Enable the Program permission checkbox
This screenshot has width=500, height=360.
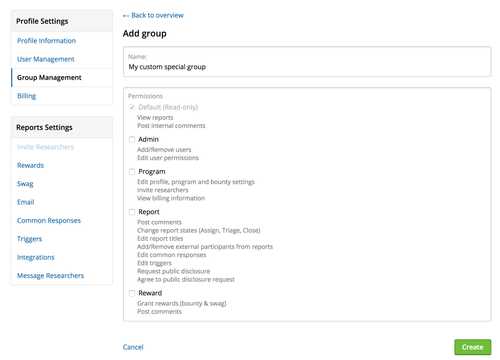click(x=132, y=172)
